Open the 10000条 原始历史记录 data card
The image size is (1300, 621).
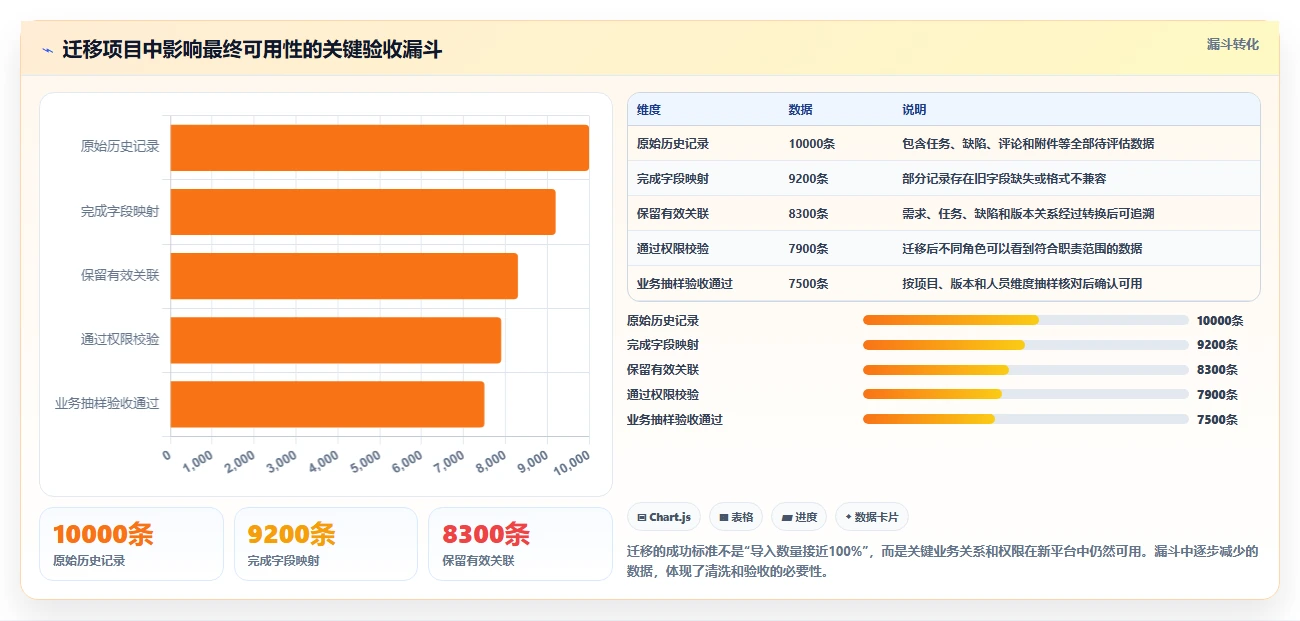(131, 544)
